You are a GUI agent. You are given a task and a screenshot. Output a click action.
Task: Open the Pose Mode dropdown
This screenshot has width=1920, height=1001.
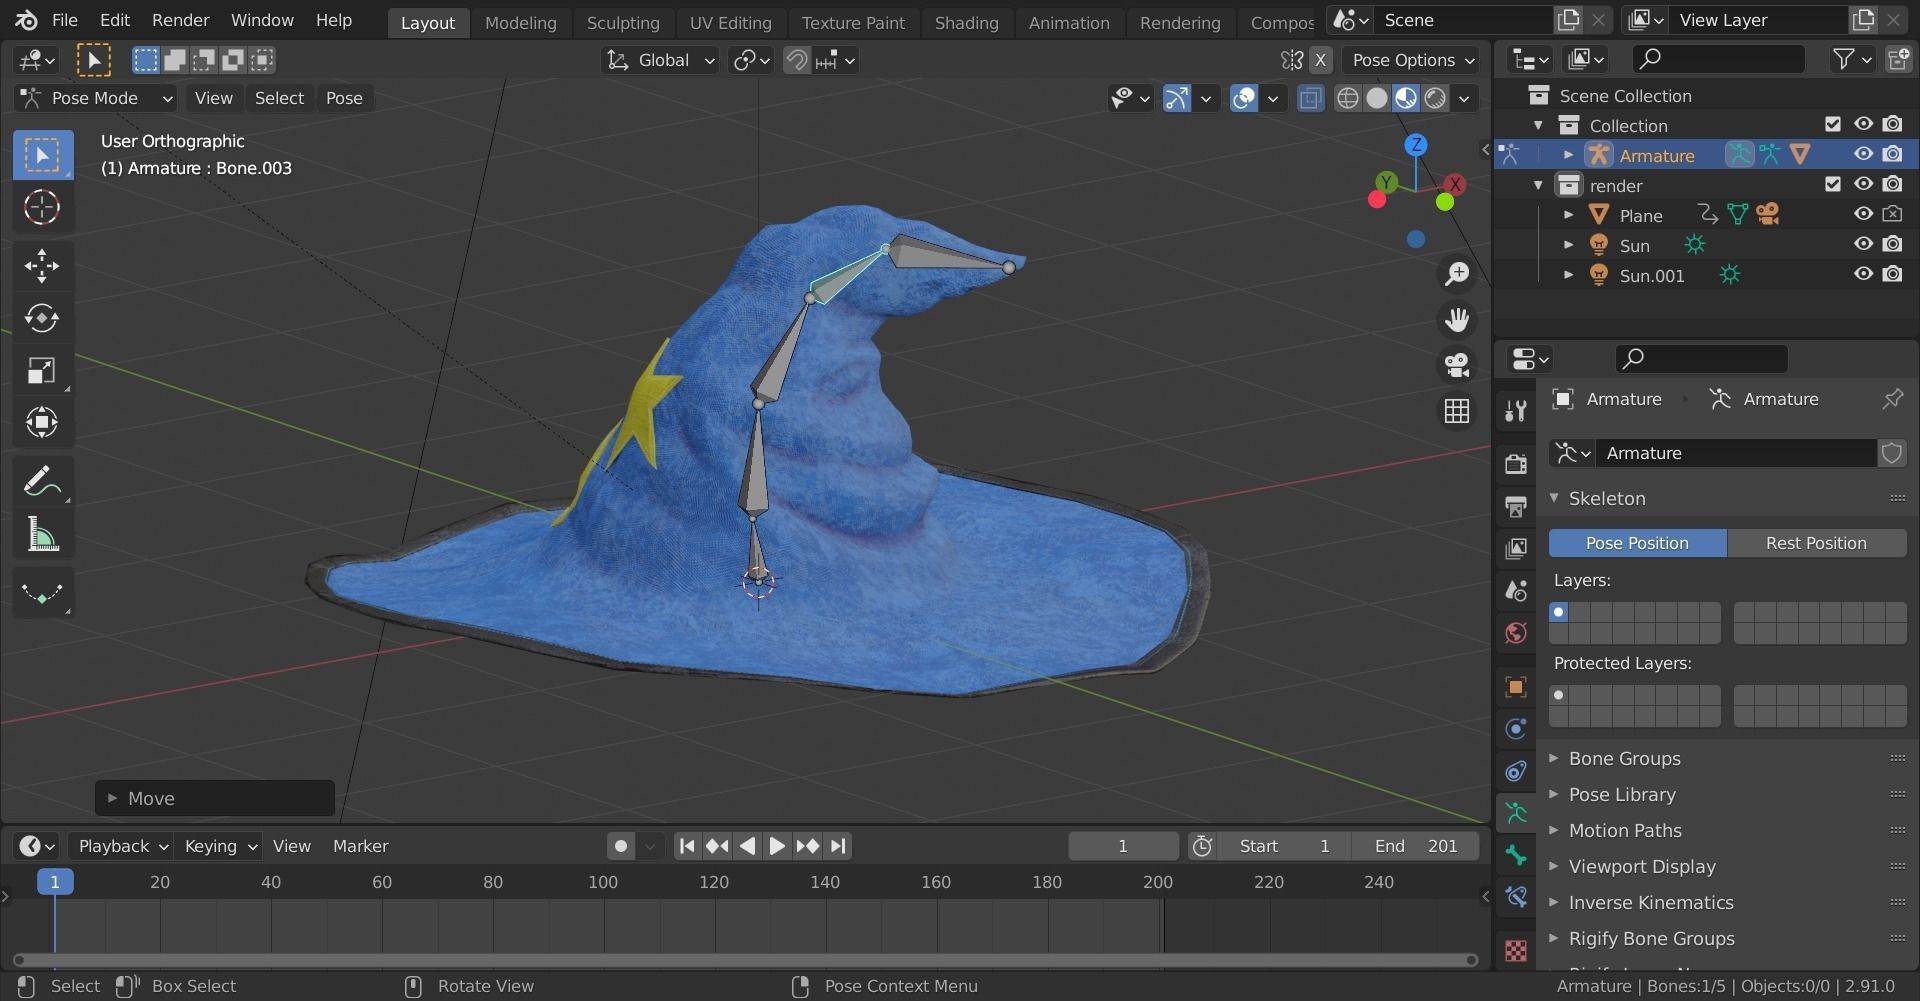click(96, 98)
